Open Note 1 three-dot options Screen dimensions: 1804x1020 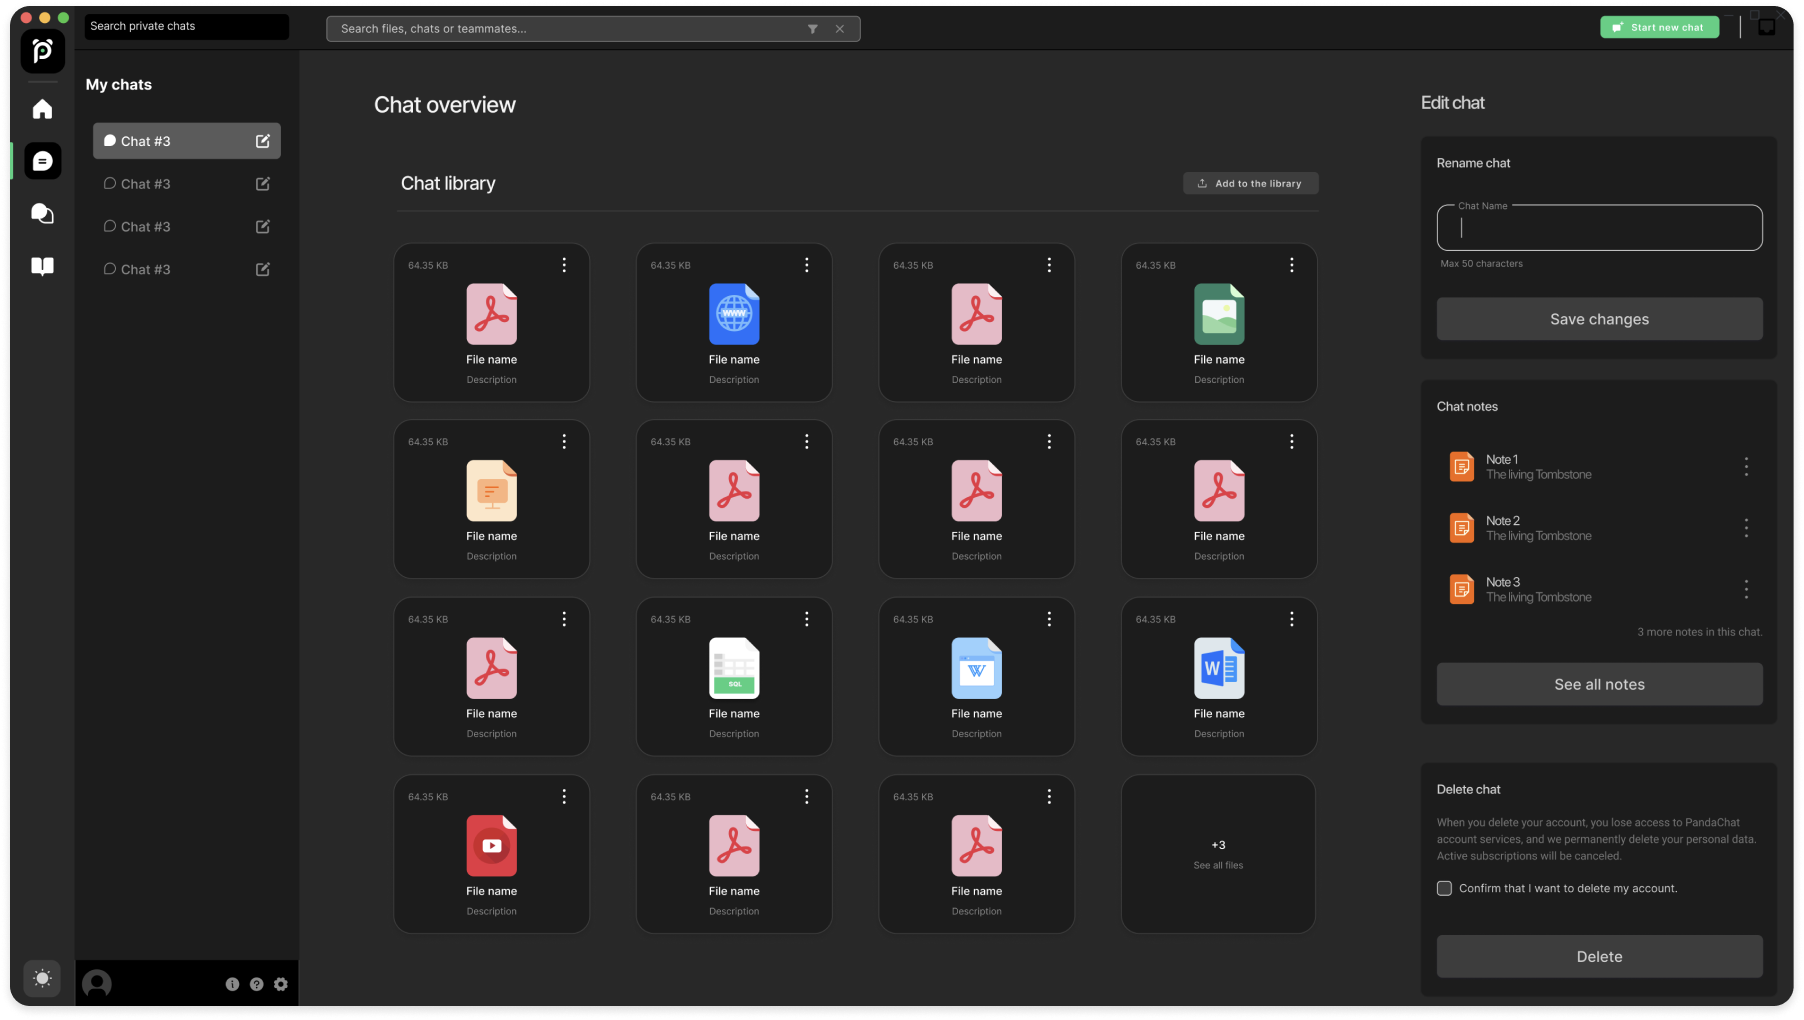1746,467
